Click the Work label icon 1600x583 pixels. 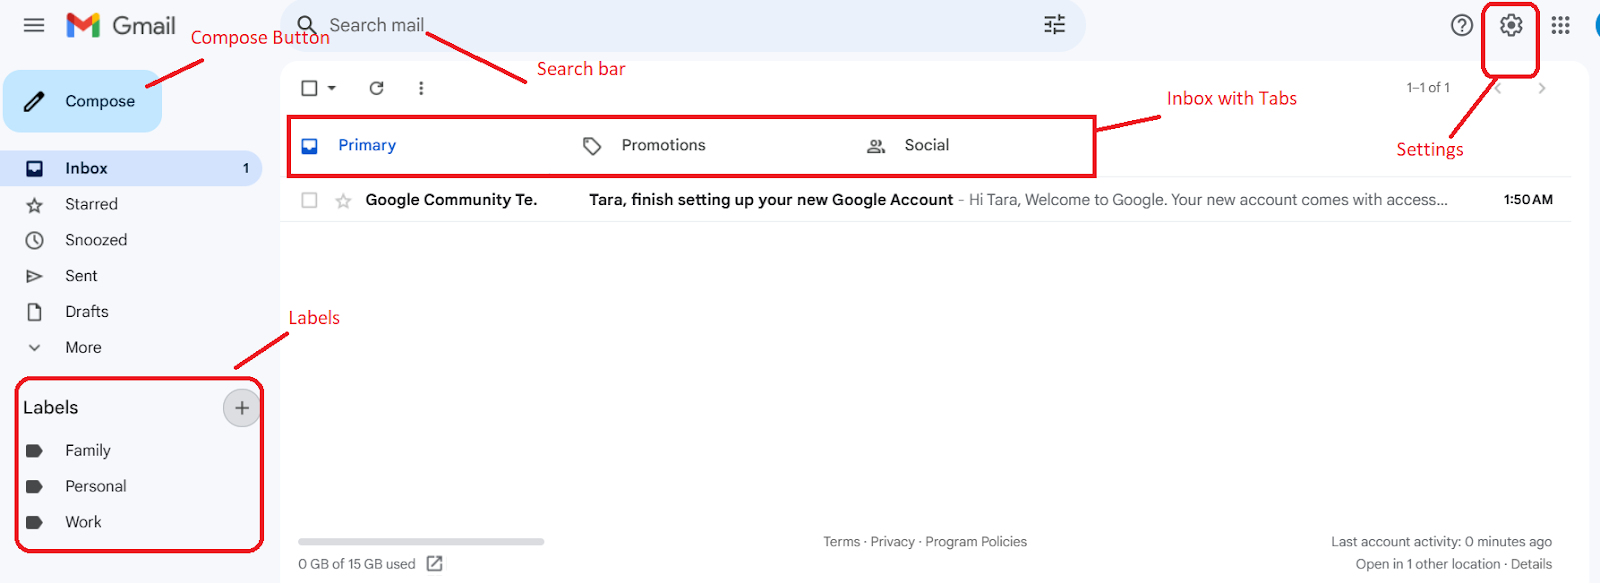(34, 523)
